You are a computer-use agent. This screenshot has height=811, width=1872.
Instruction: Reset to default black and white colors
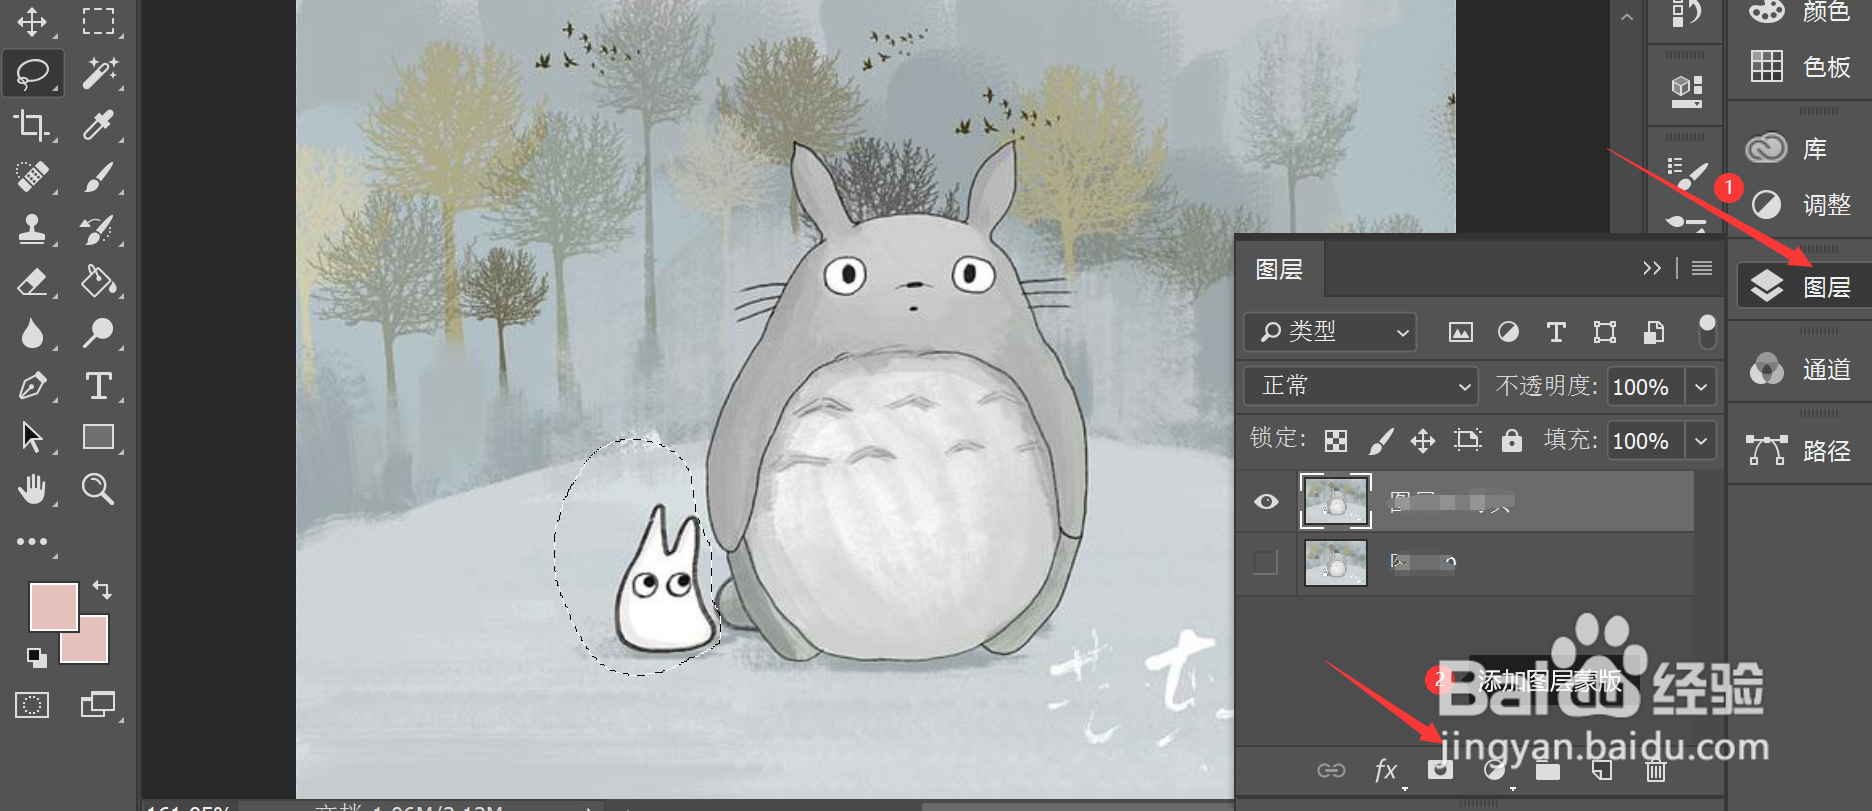pos(36,657)
